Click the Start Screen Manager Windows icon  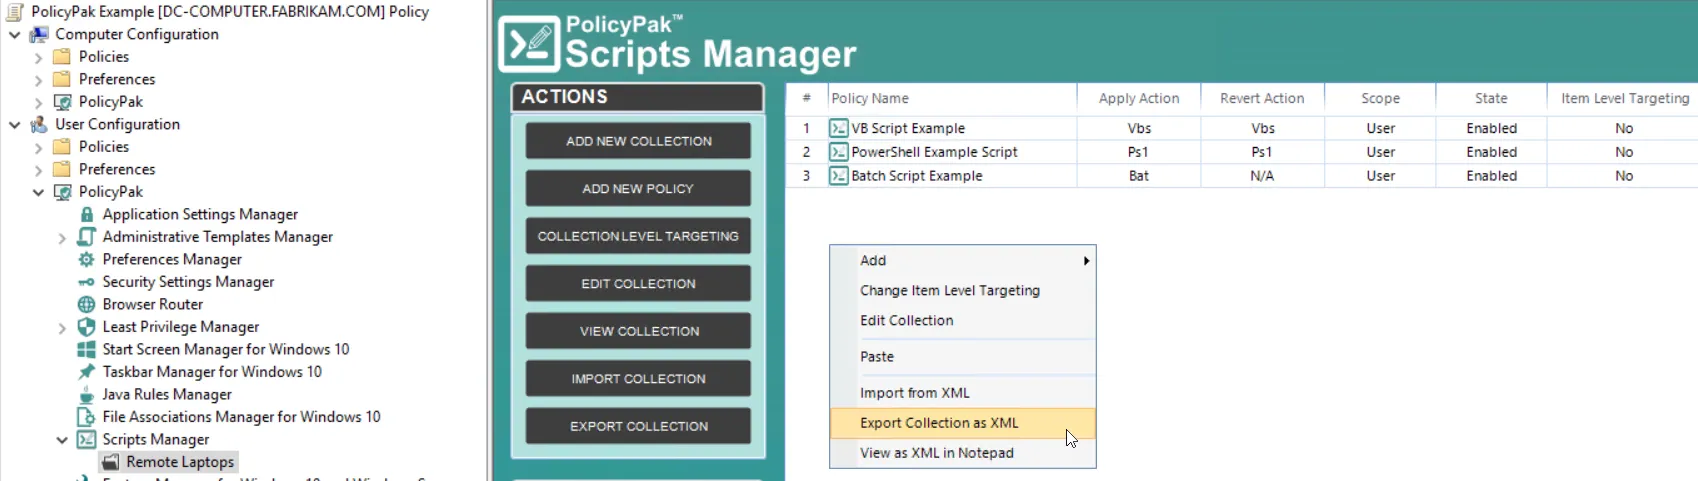(x=87, y=349)
